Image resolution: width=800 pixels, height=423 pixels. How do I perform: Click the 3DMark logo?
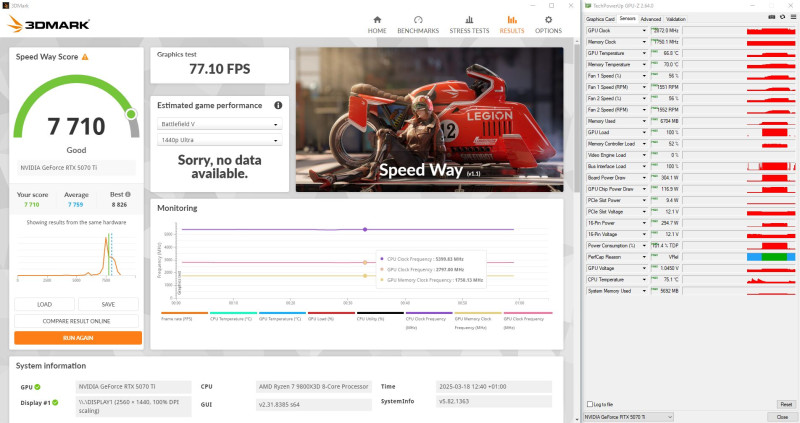coord(49,23)
